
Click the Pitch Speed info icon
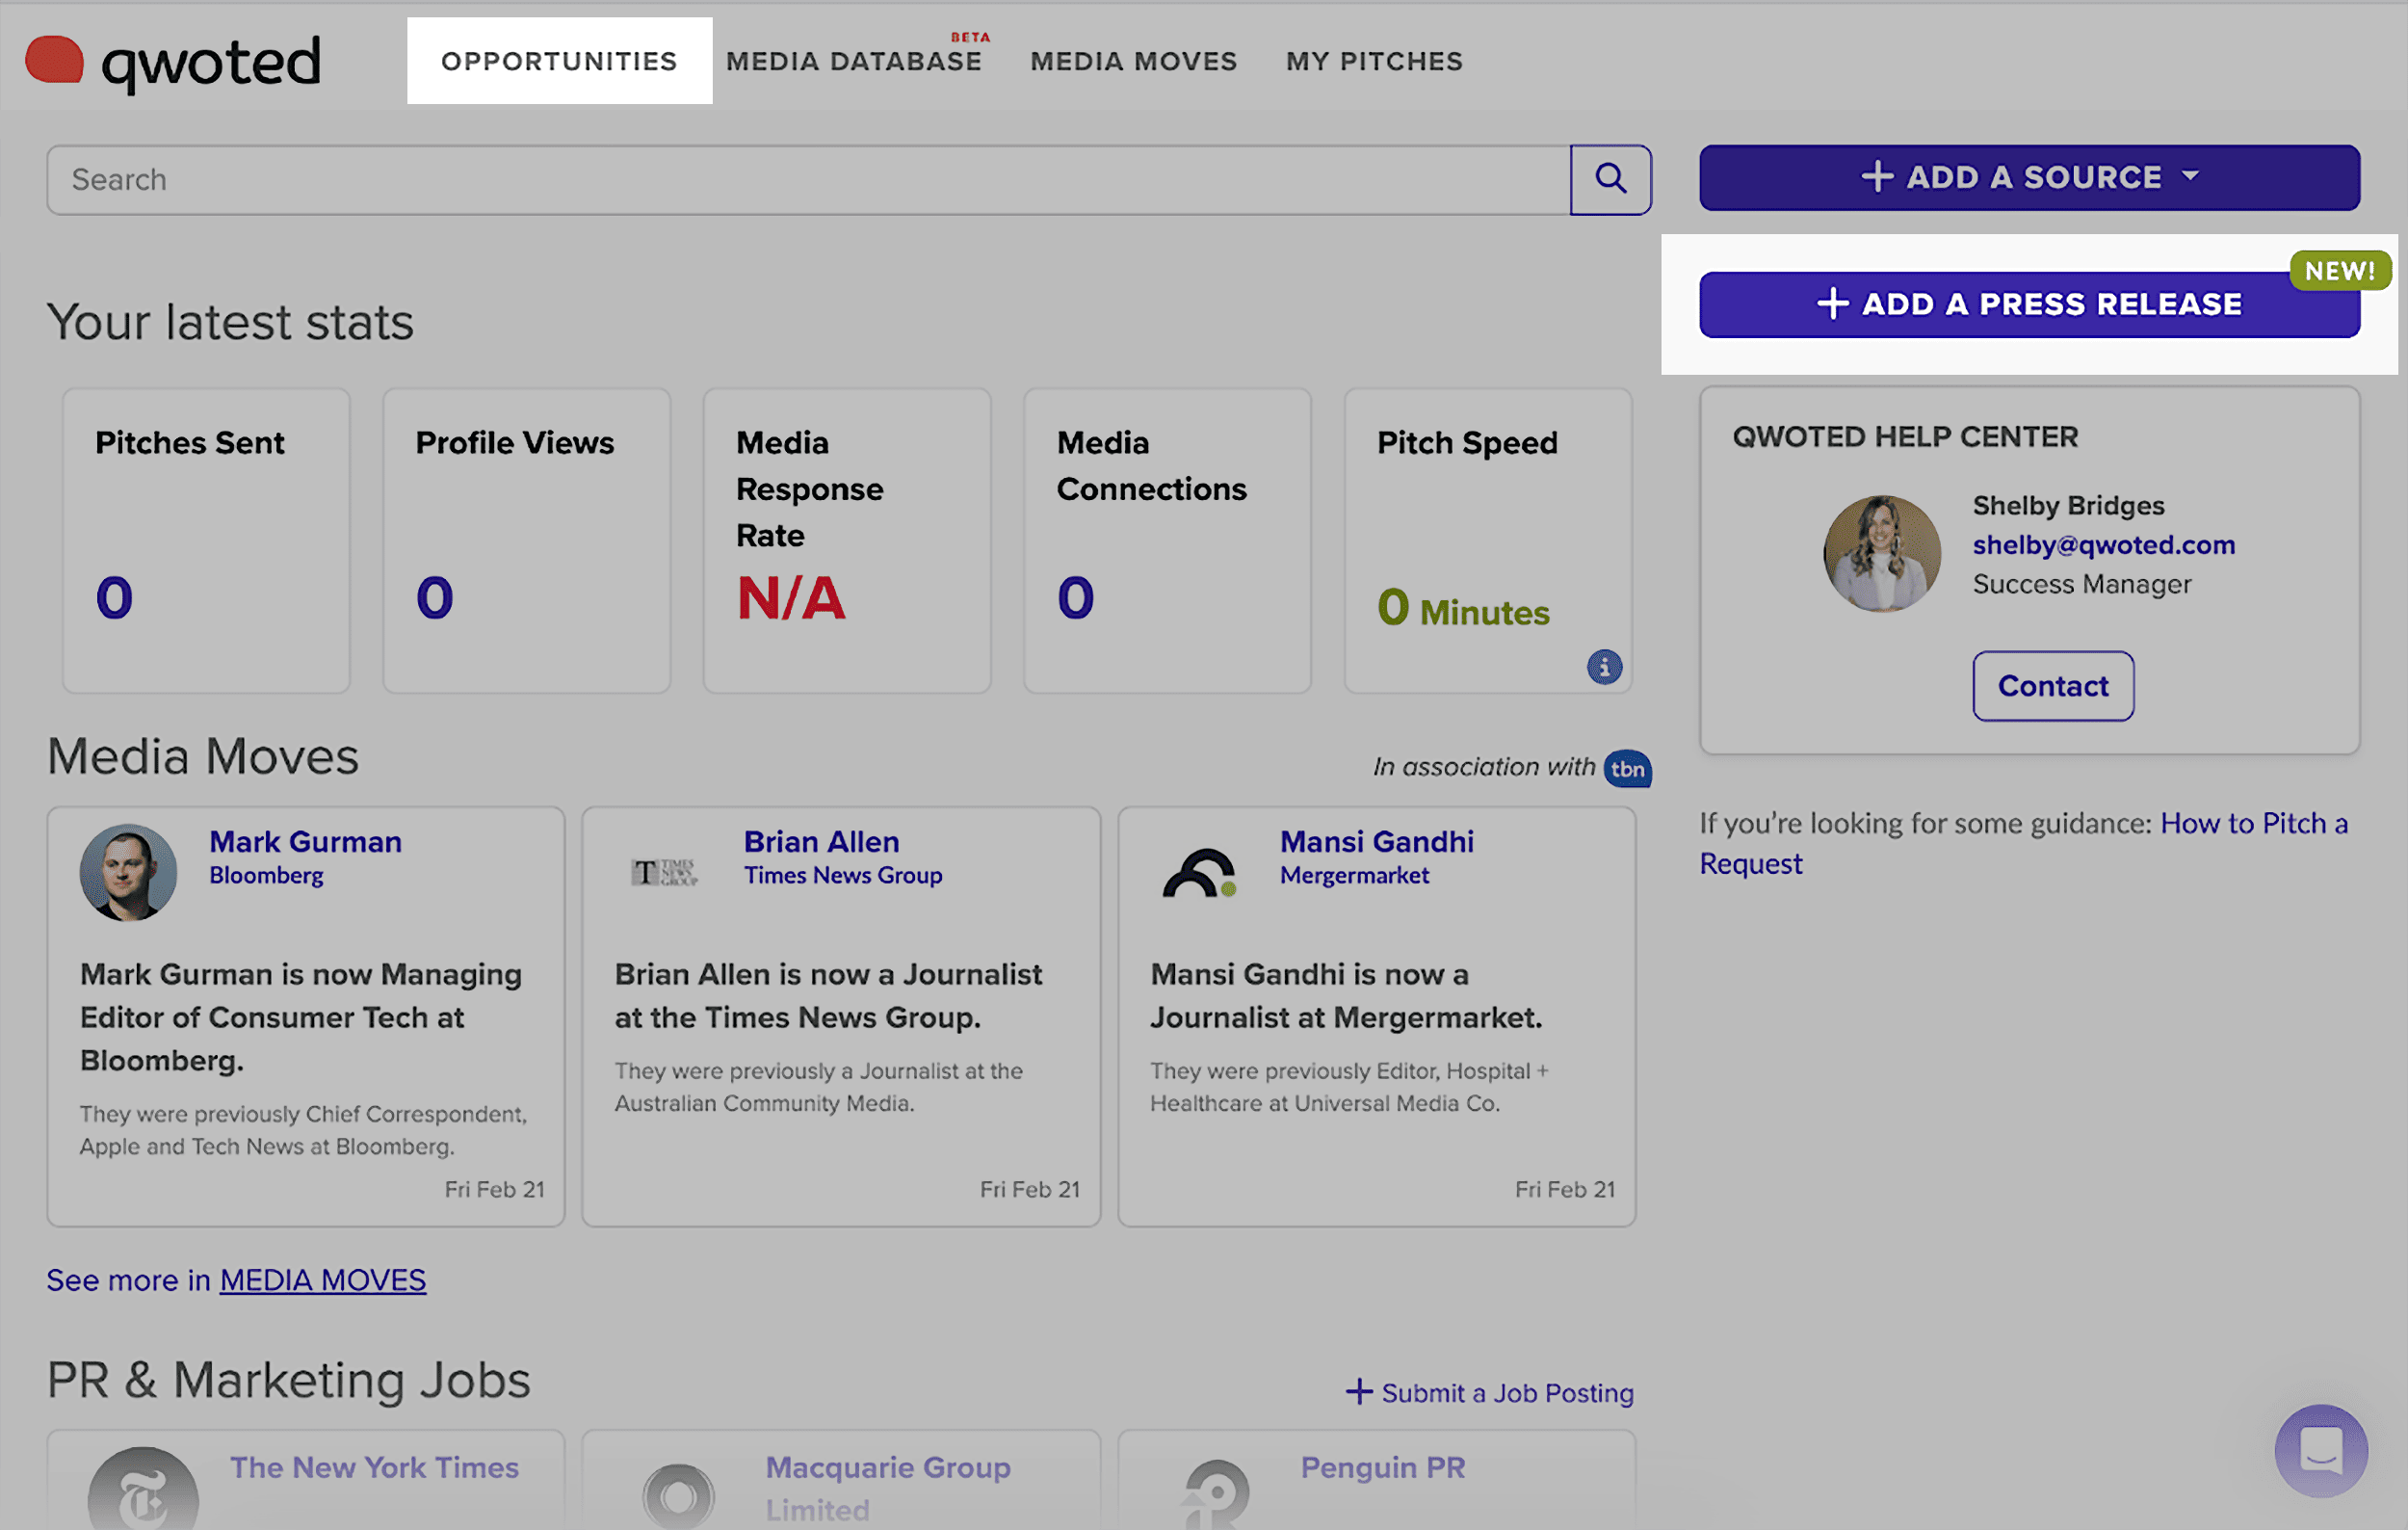point(1604,666)
